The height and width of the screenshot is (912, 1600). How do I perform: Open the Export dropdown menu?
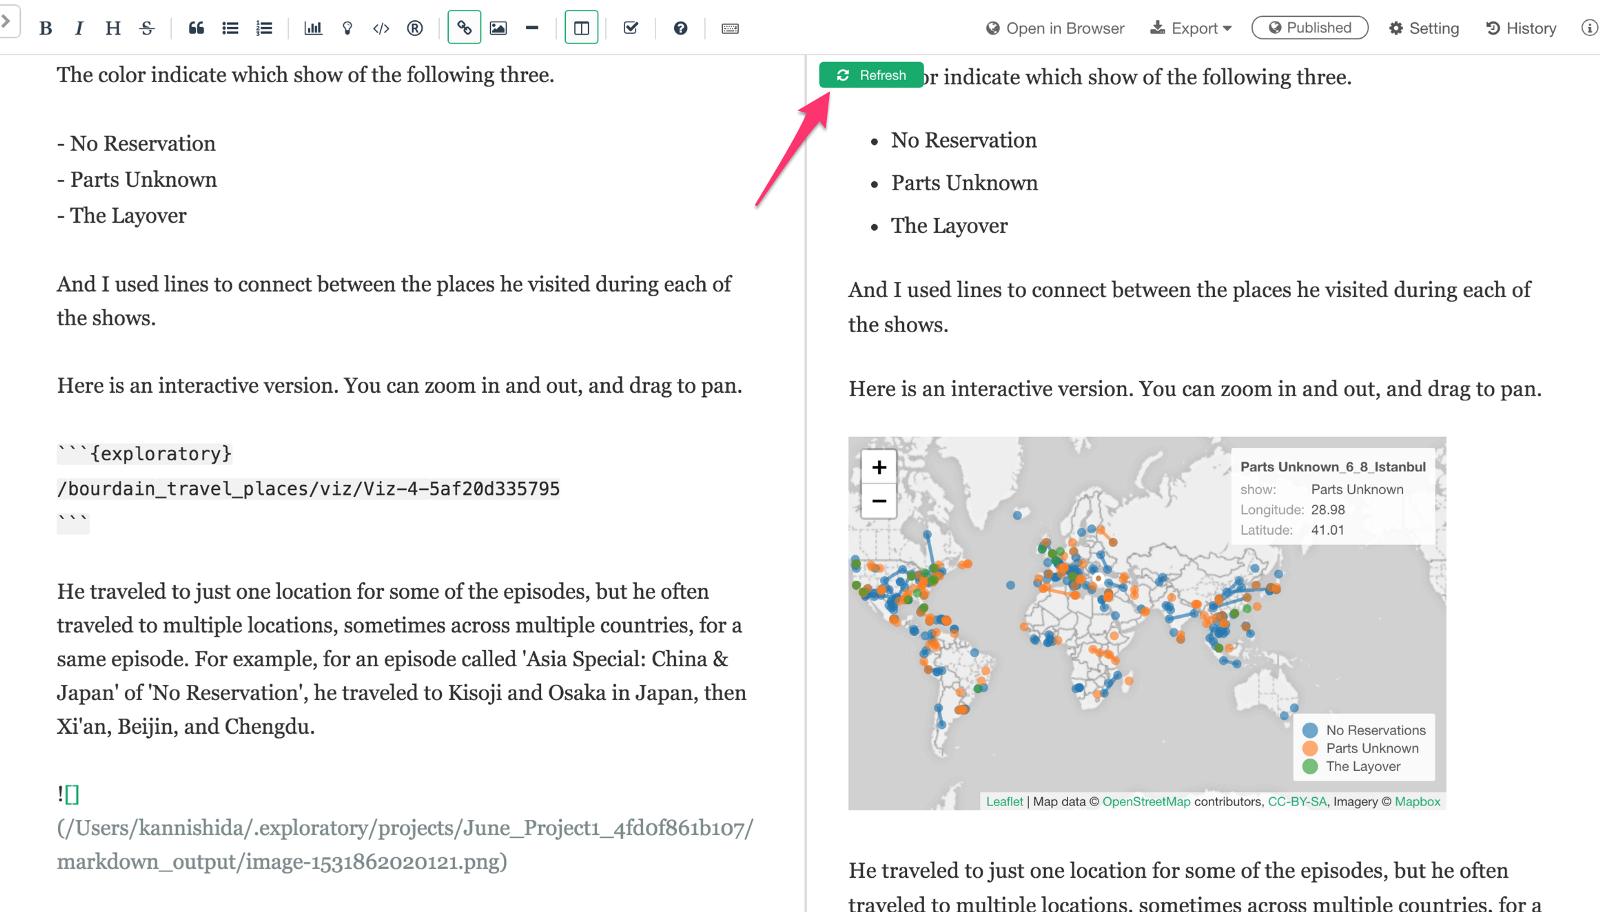click(1190, 28)
